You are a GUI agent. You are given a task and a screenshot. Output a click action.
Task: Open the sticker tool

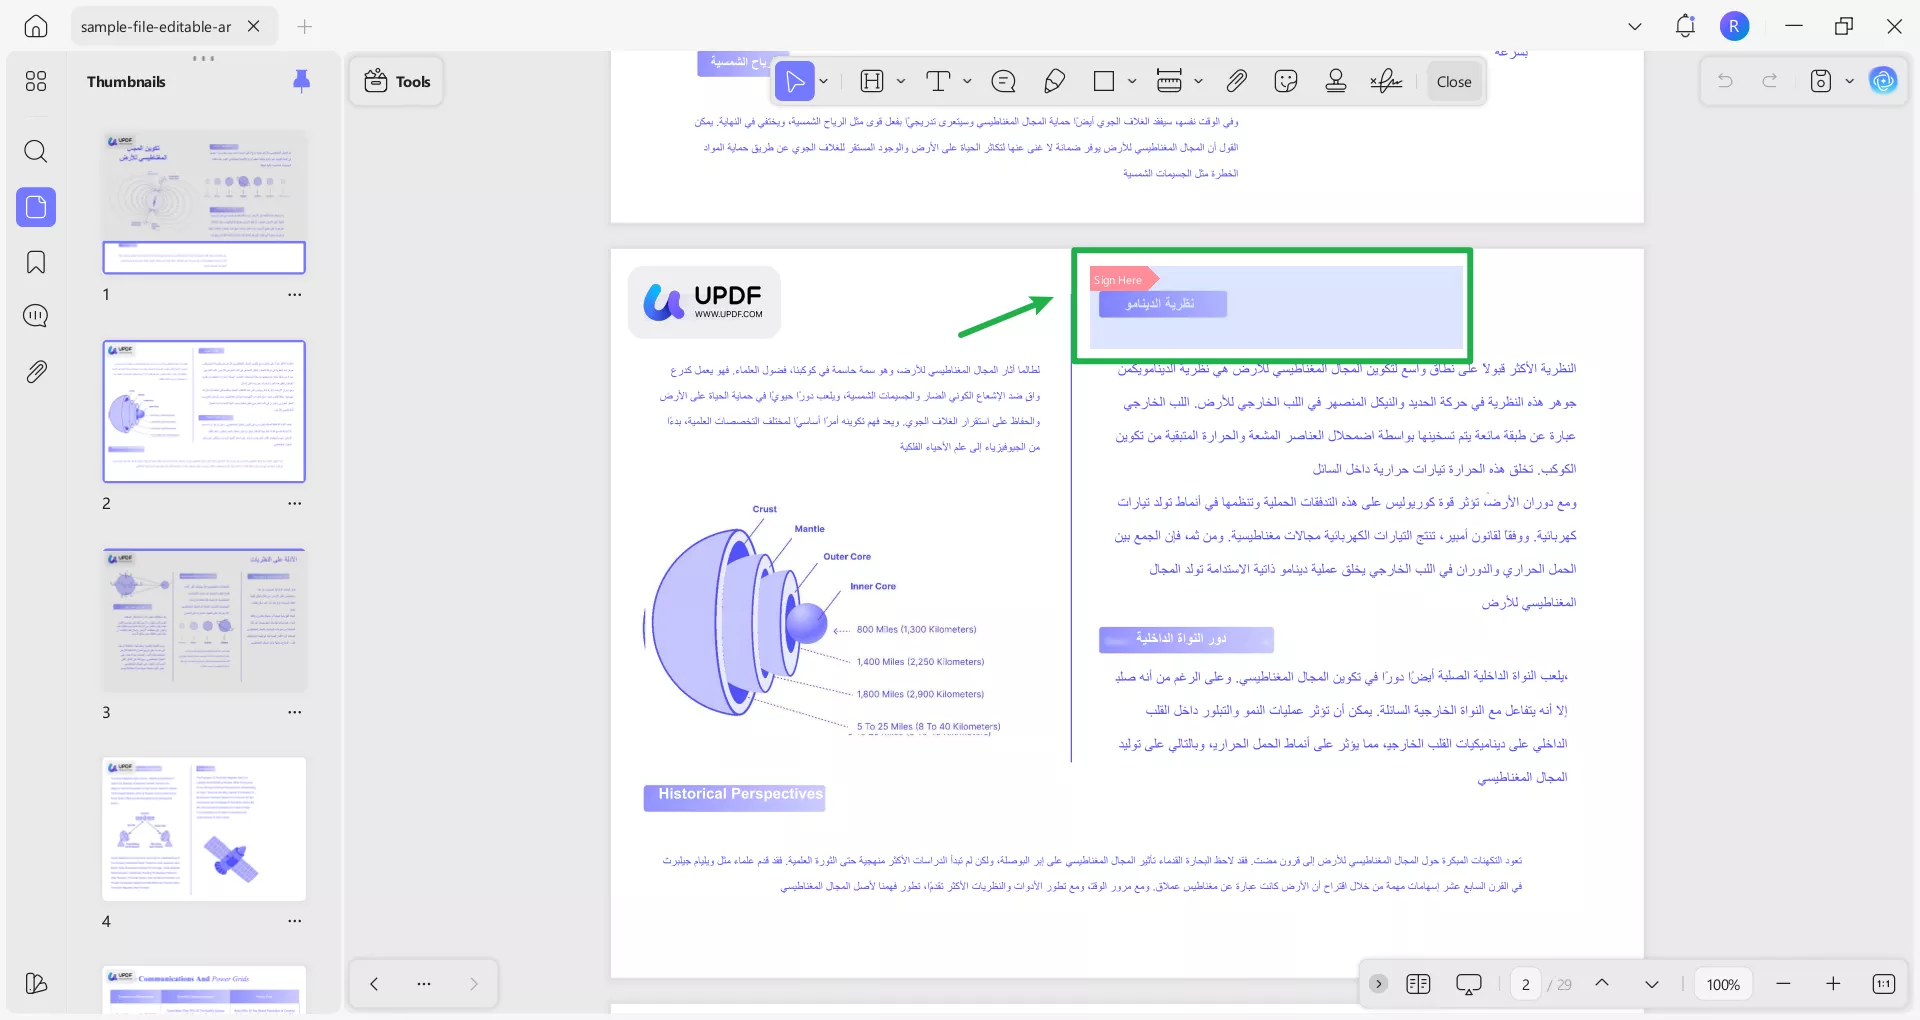coord(1286,81)
